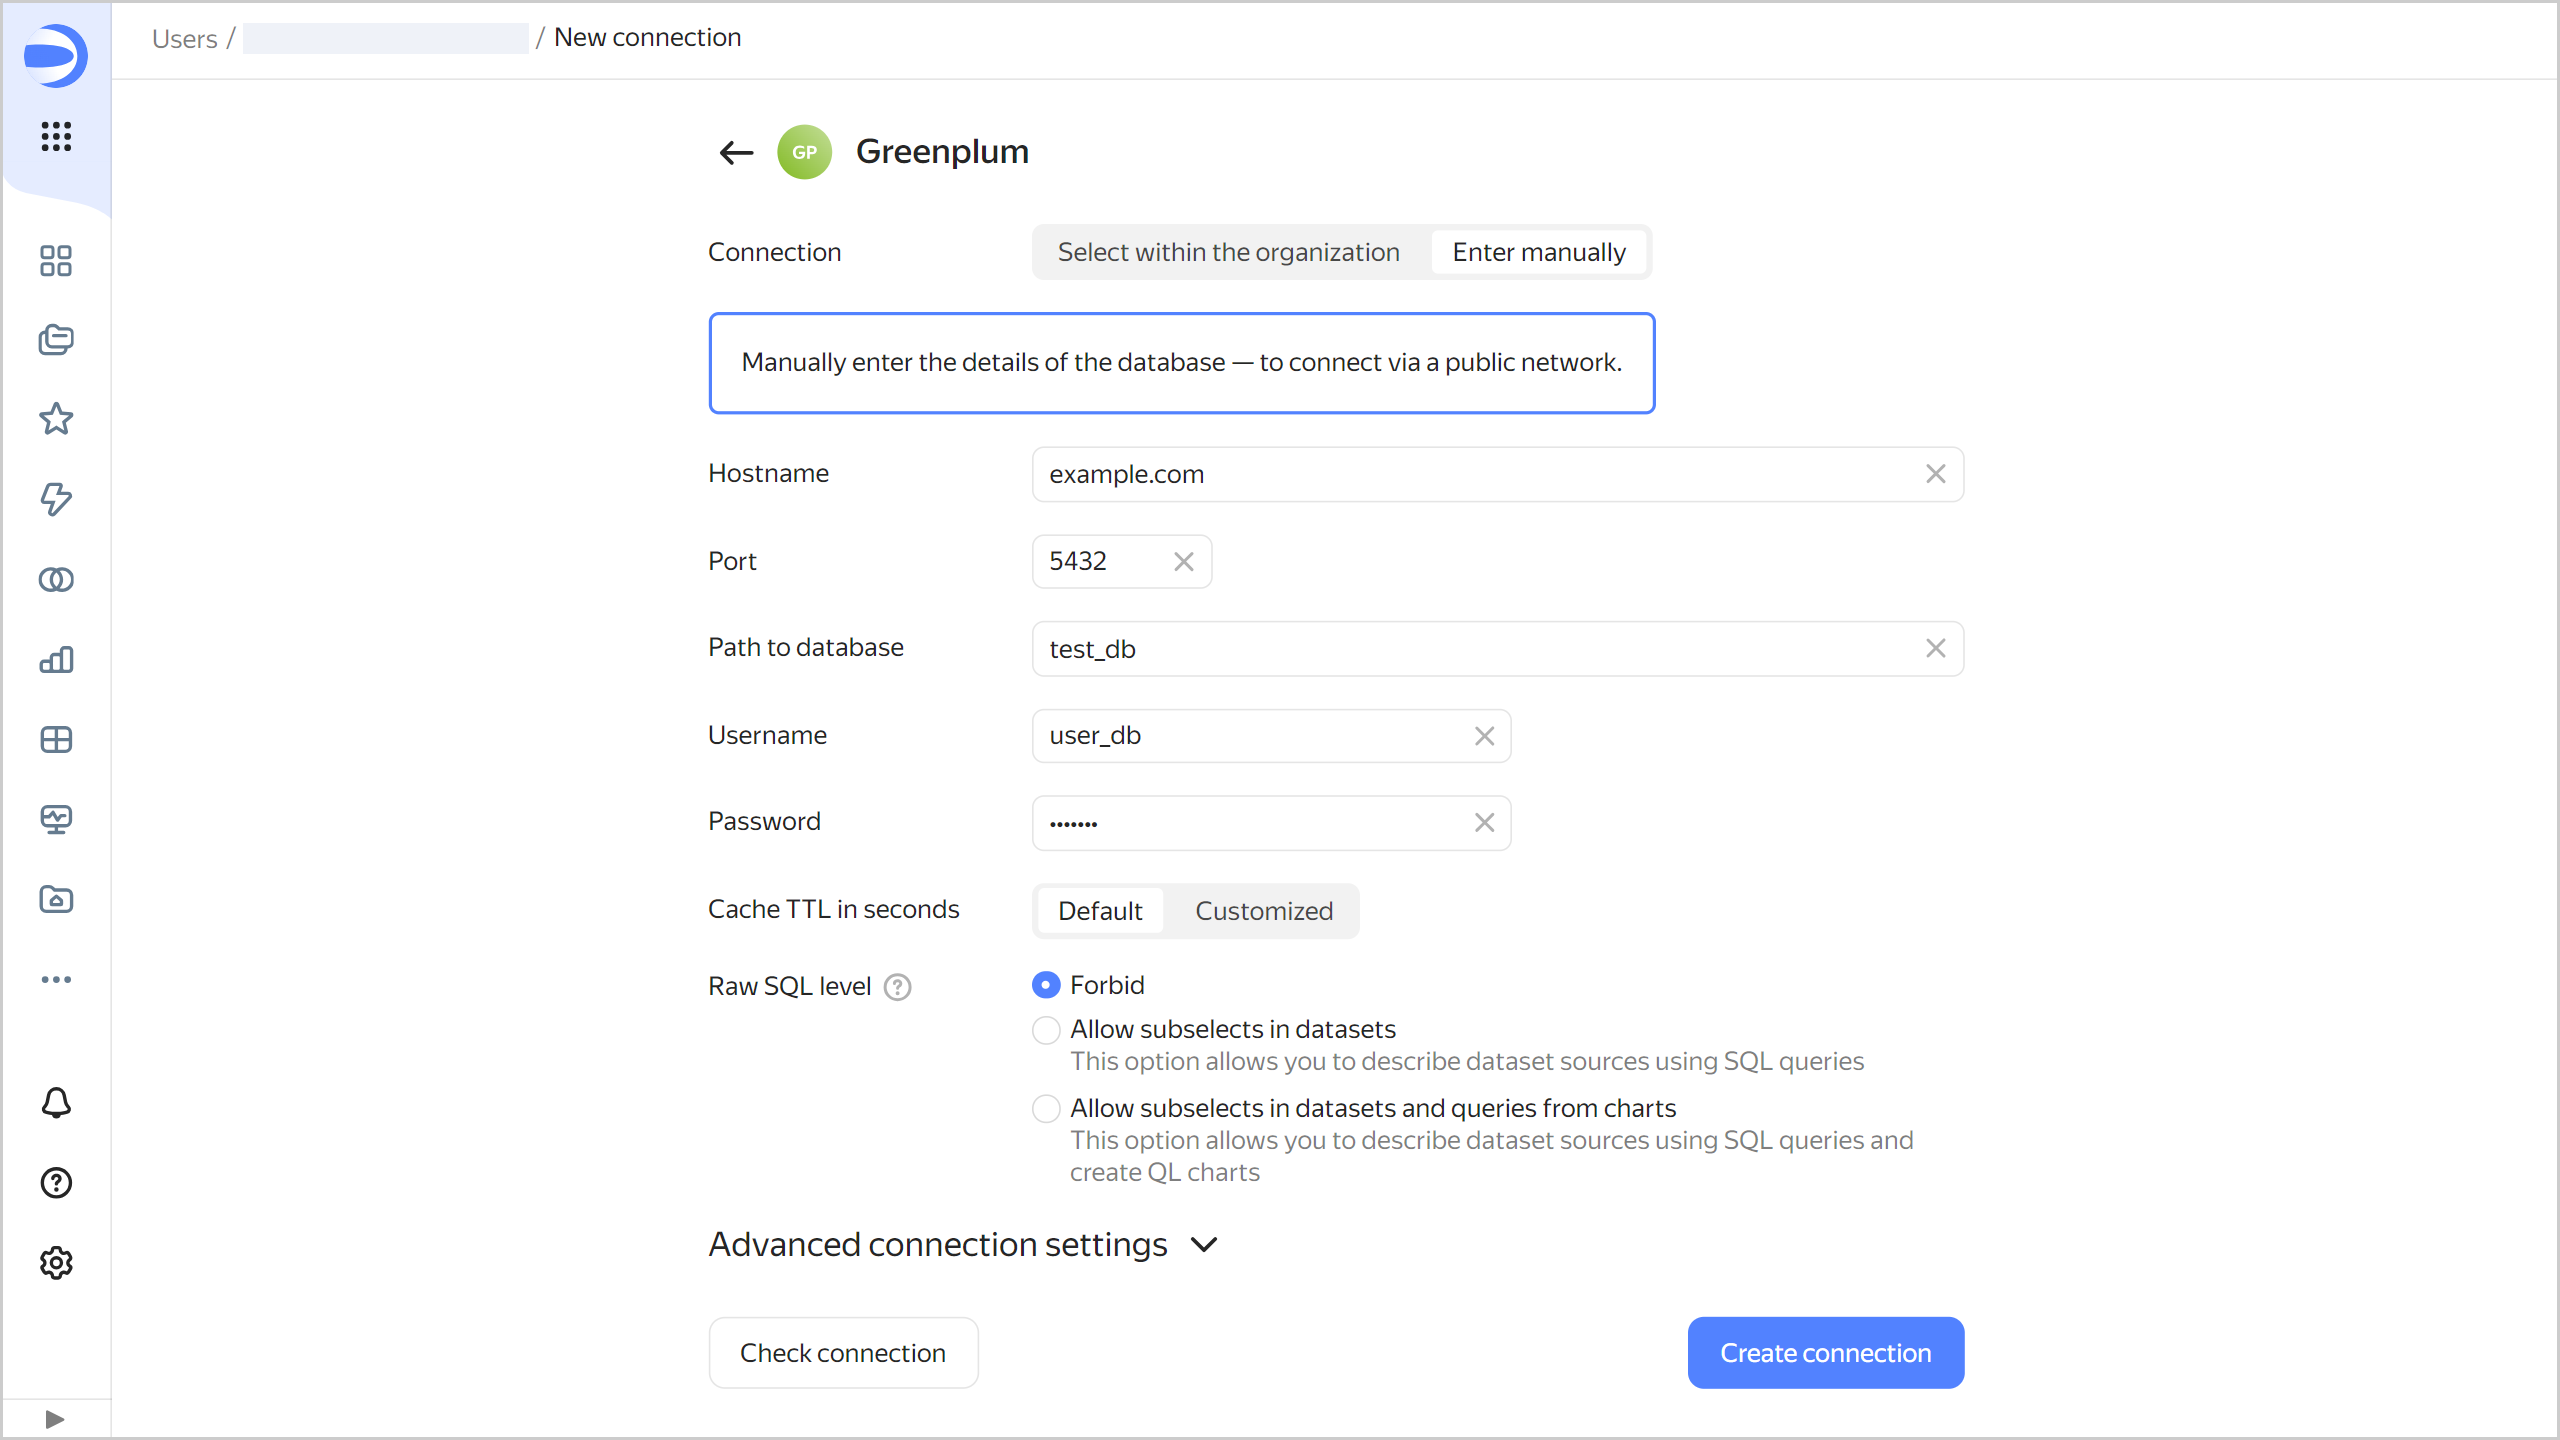Open the Favorites star icon in sidebar
Viewport: 2560px width, 1440px height.
[56, 419]
